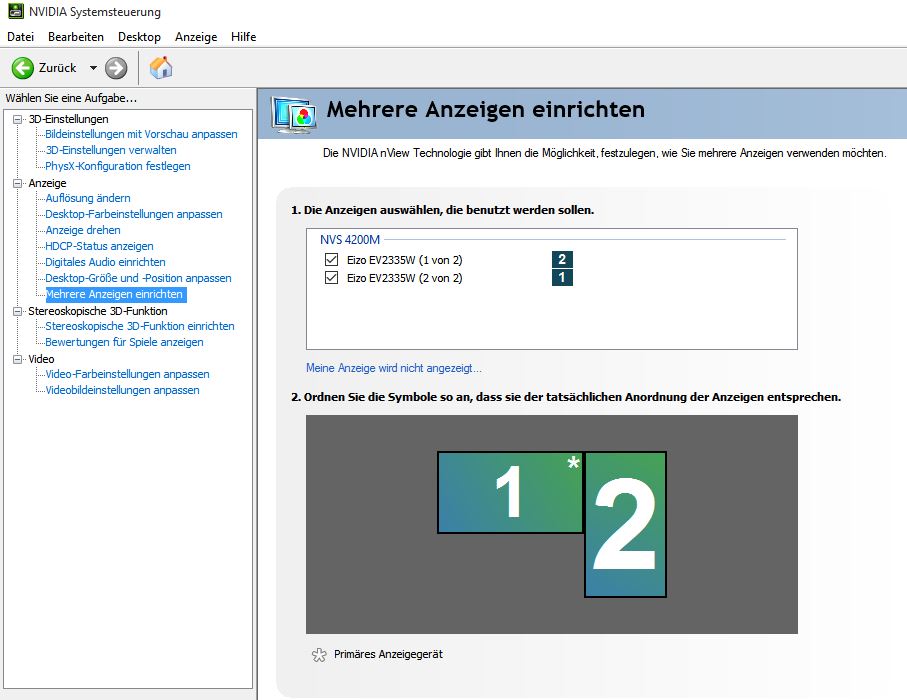Open the Anzeige menu
The image size is (907, 700).
pos(196,36)
